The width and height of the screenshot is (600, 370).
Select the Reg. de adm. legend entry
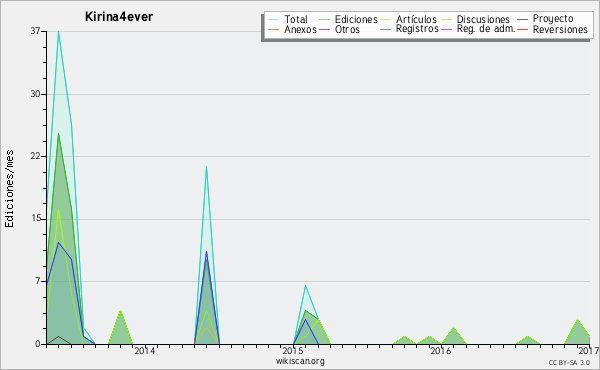point(486,29)
